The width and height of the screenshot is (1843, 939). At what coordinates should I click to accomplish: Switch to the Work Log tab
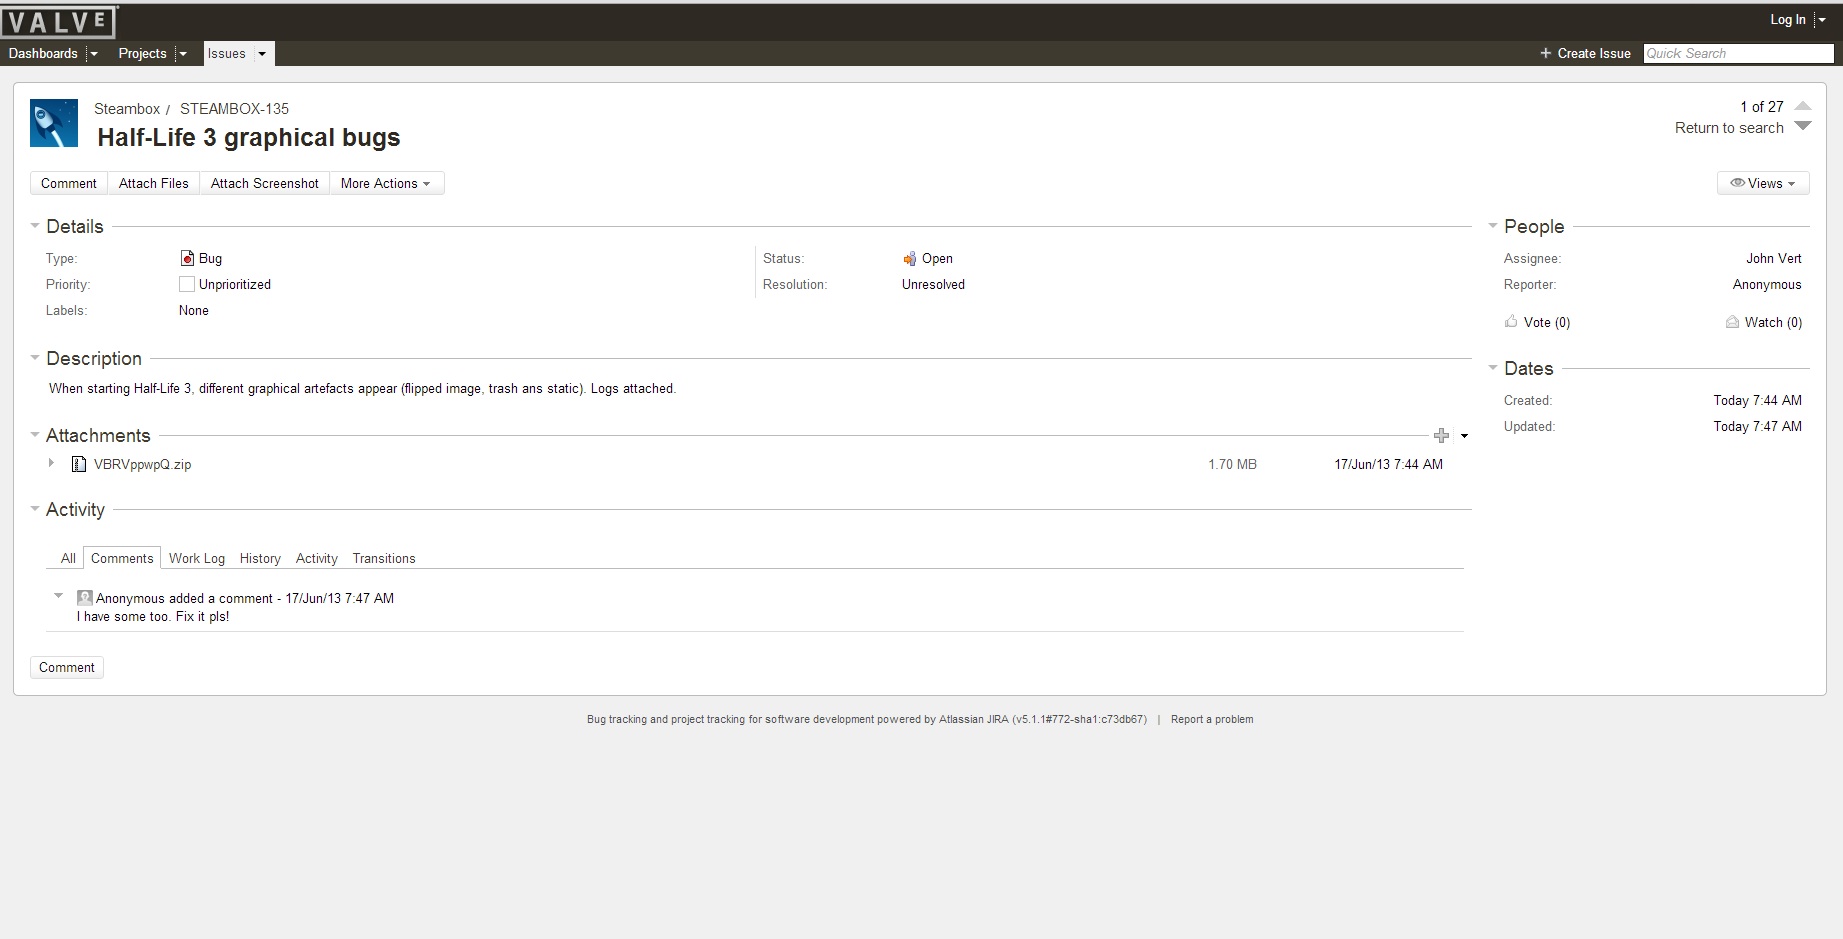(x=196, y=558)
